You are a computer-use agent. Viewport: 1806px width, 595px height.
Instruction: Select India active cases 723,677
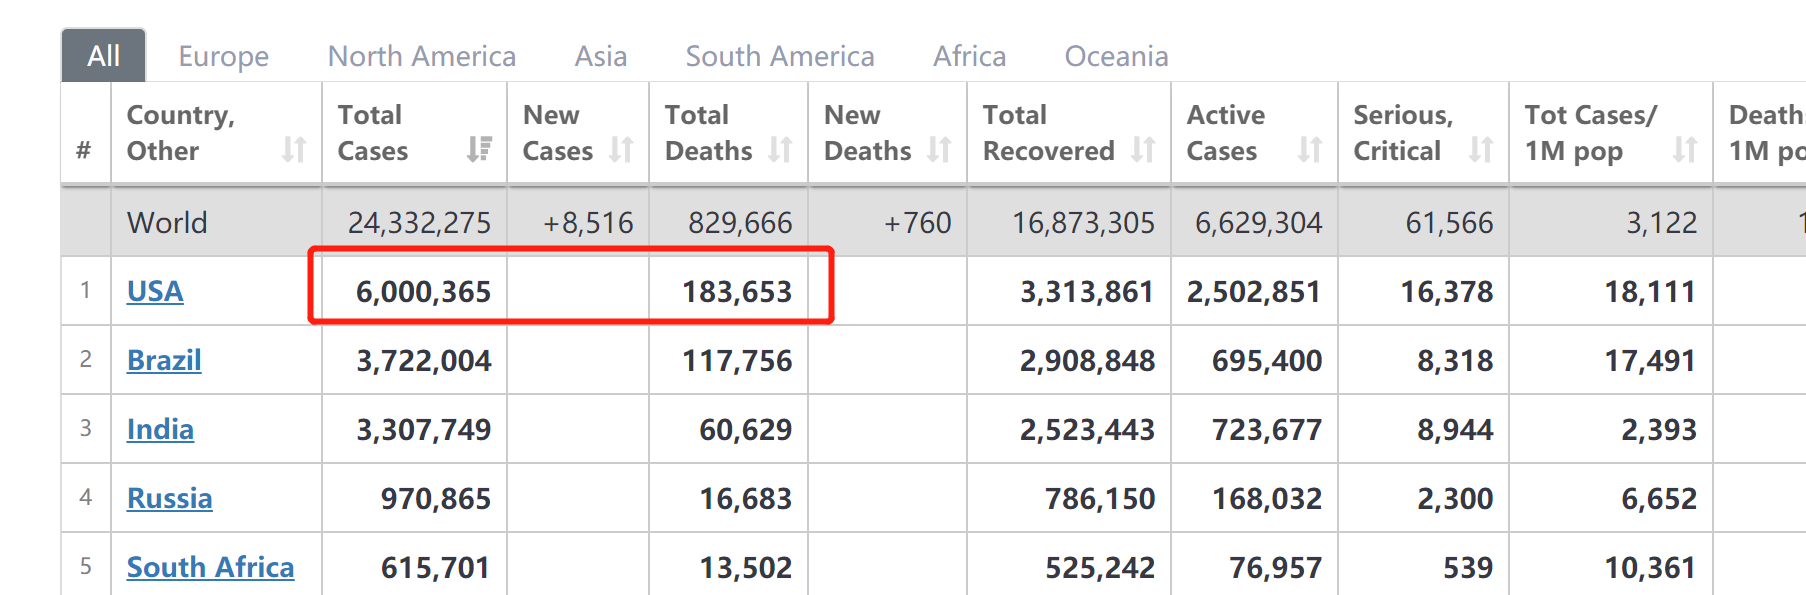[x=1267, y=429]
